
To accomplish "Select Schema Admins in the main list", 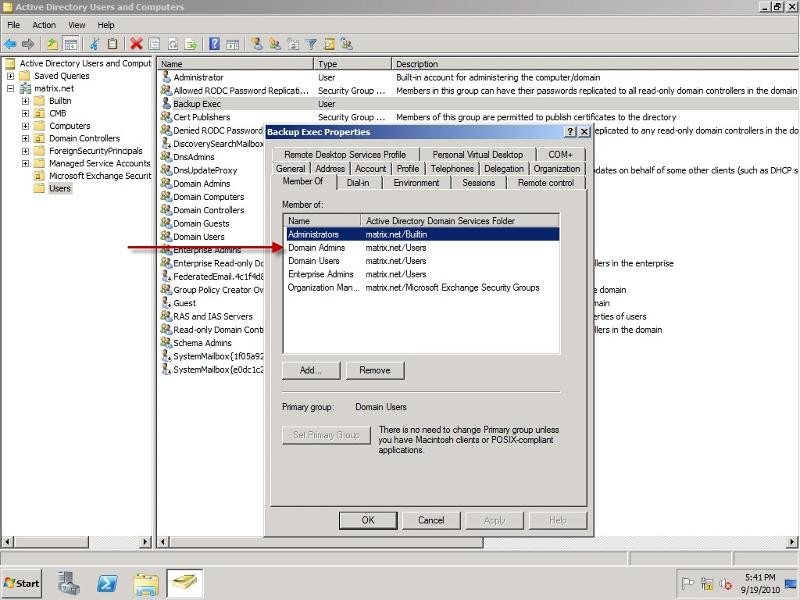I will point(202,343).
